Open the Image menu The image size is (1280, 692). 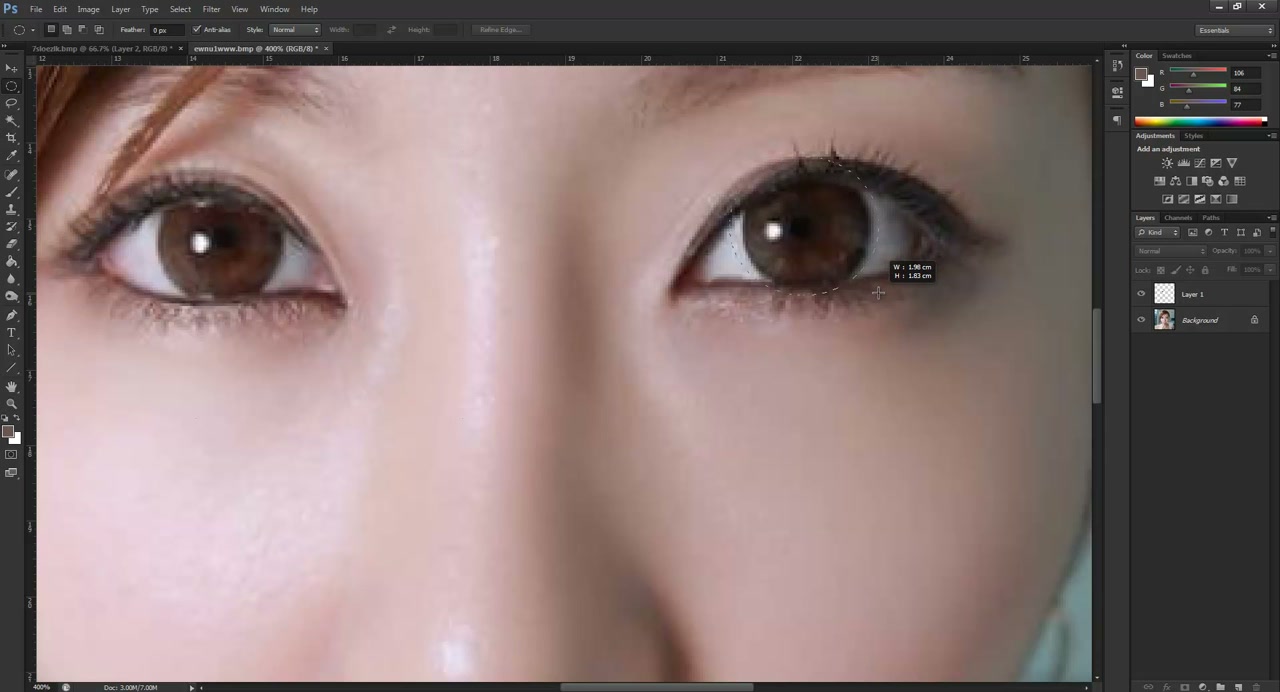tap(88, 9)
